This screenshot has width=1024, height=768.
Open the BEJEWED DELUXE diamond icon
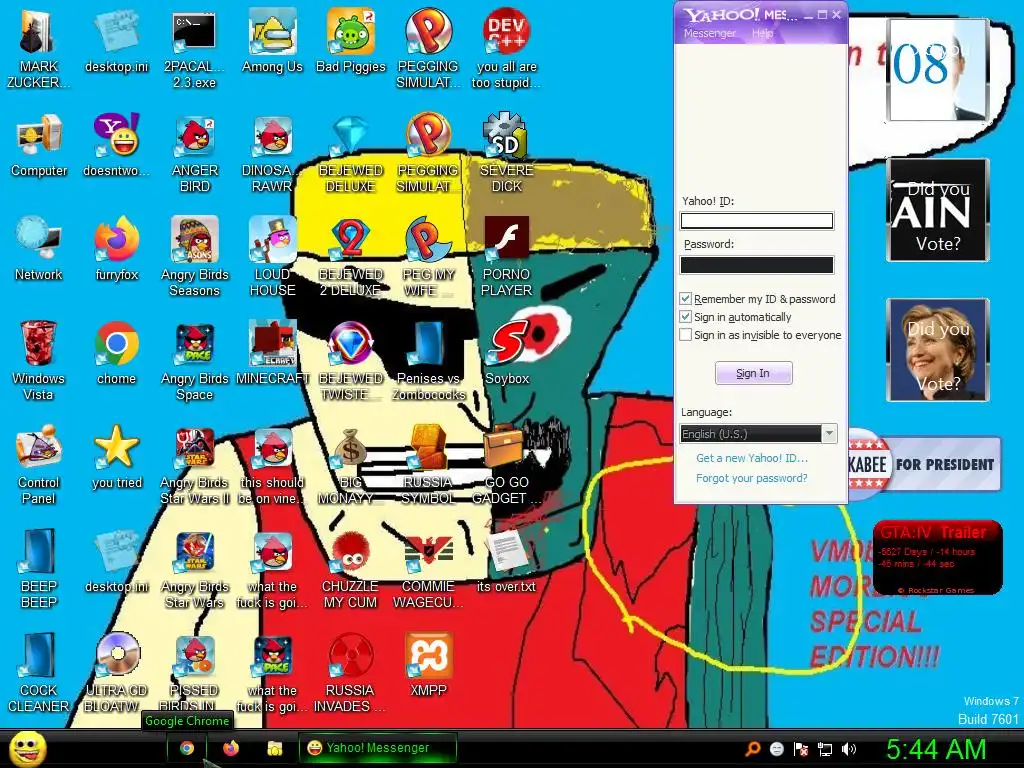(351, 153)
